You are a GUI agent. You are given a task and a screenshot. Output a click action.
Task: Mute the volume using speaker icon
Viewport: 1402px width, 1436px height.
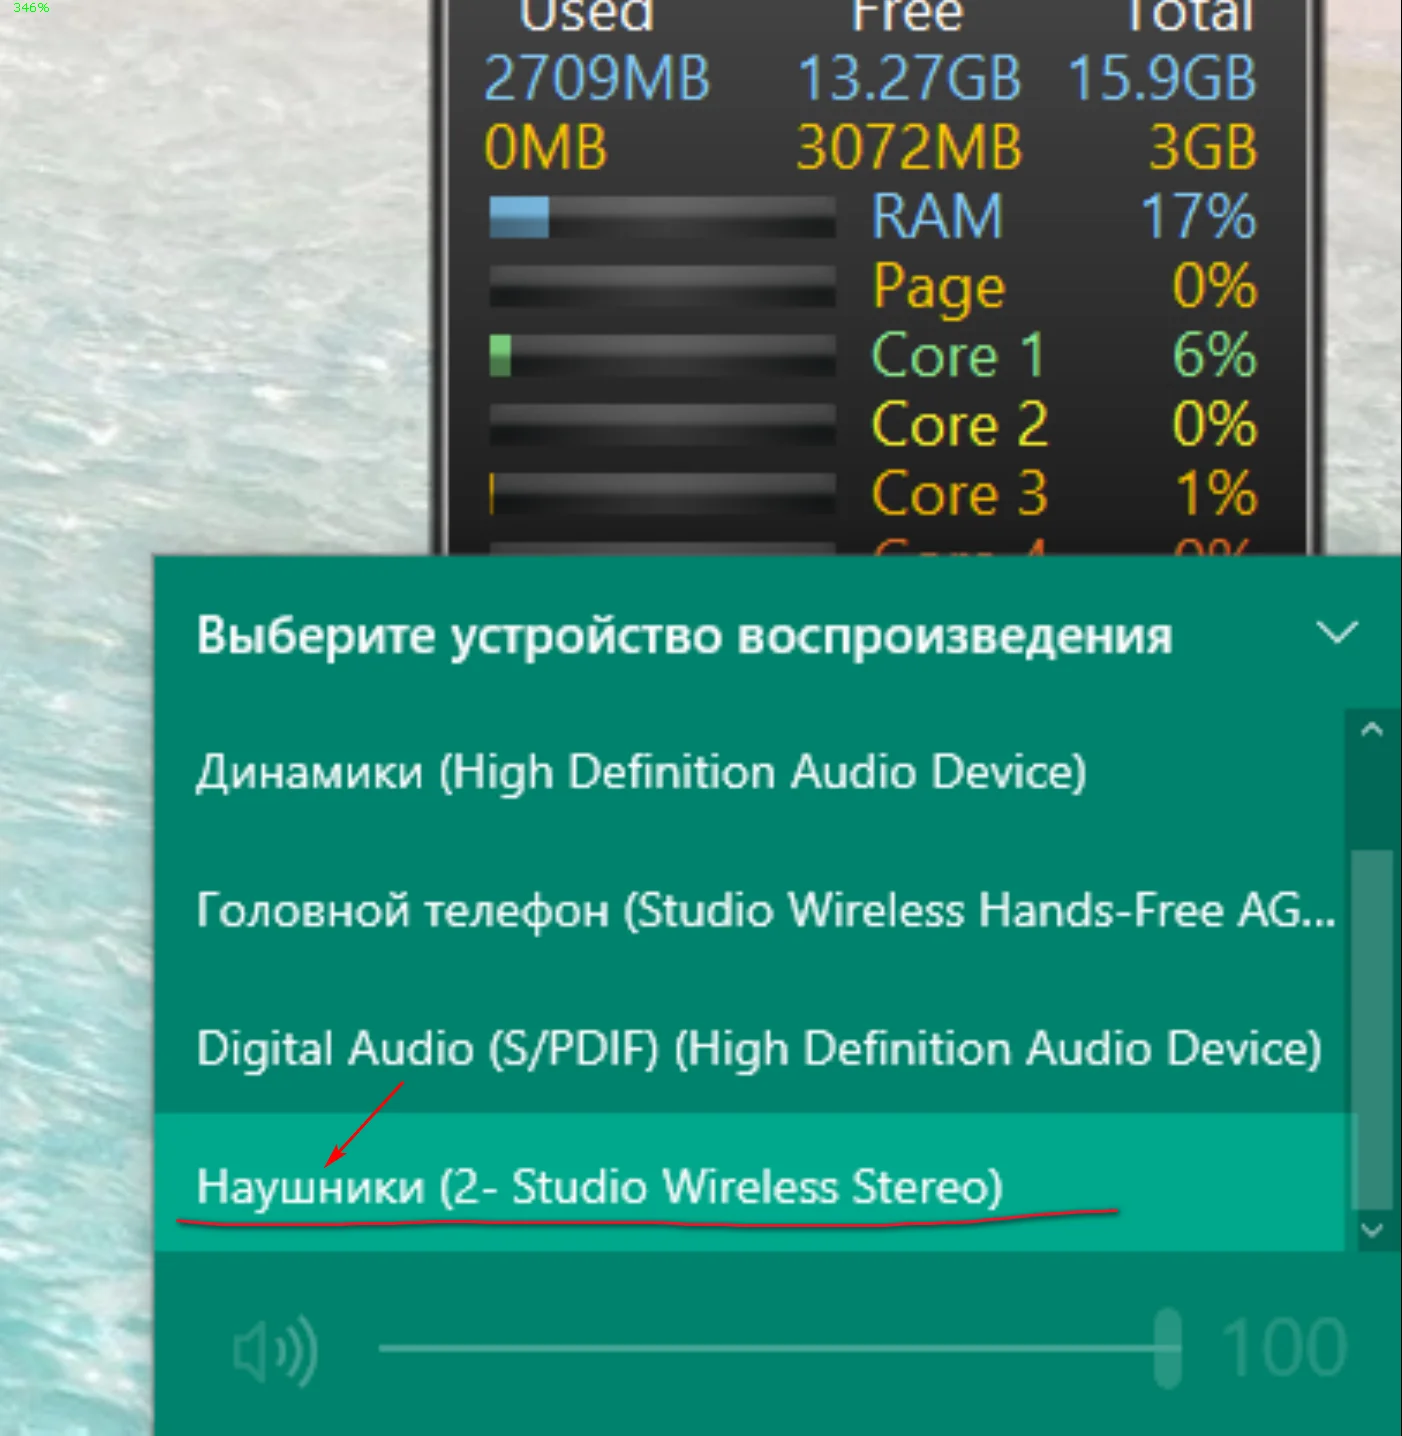point(275,1351)
